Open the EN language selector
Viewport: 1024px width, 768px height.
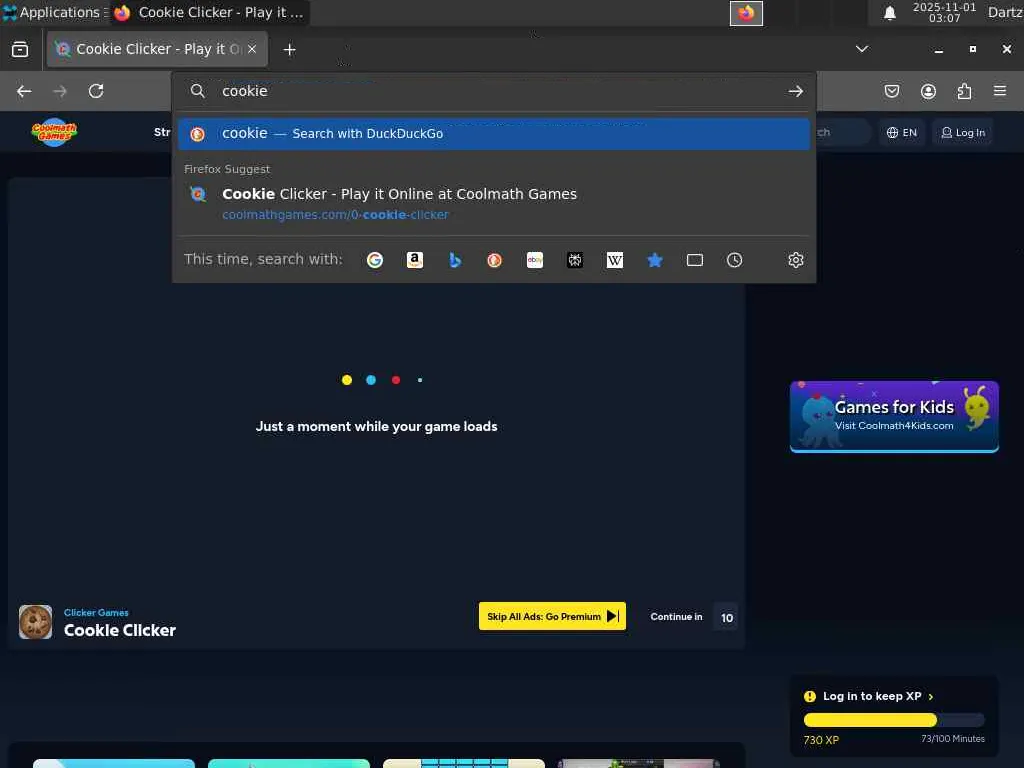902,133
